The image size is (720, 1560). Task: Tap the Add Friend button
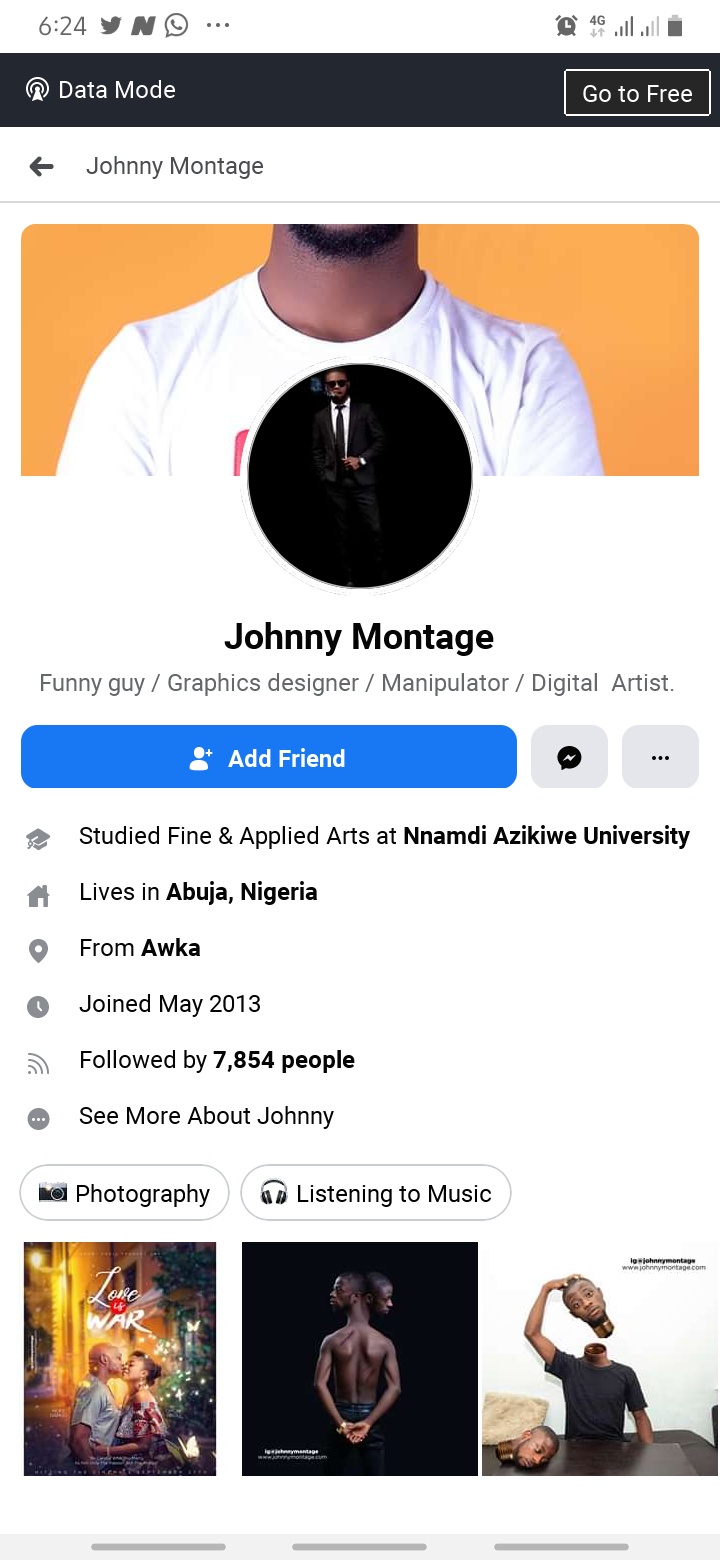coord(268,758)
